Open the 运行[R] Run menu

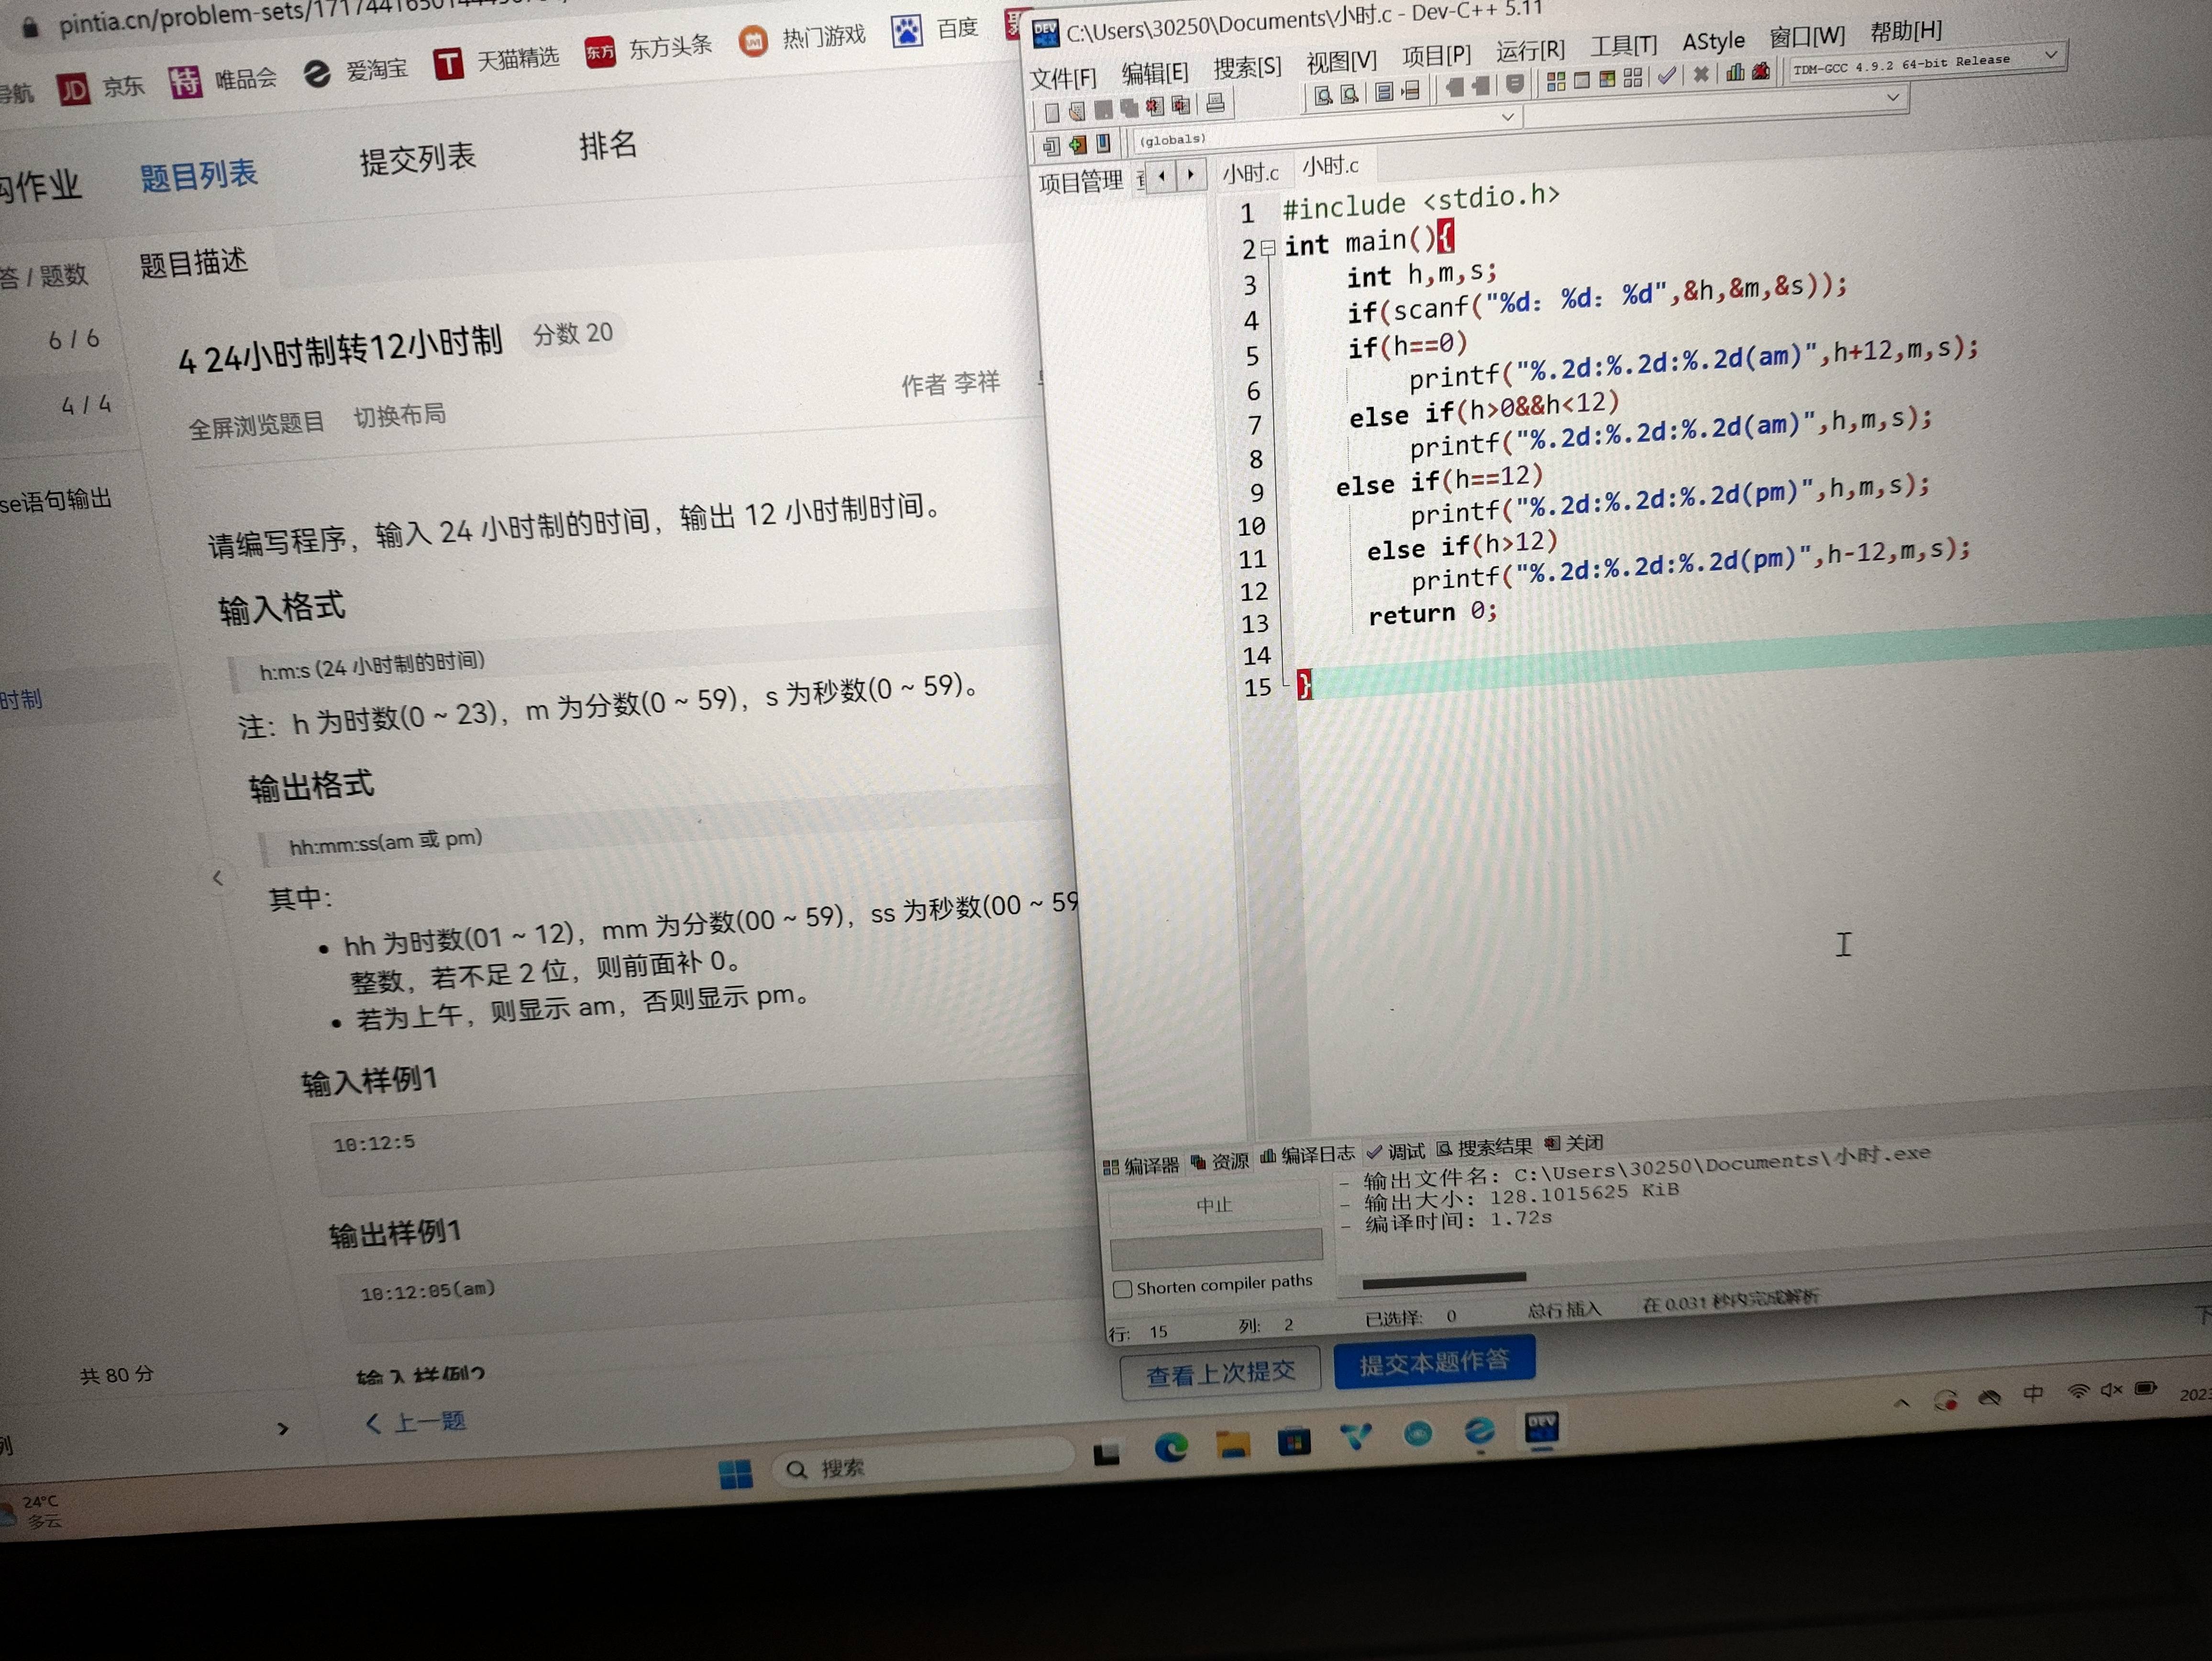[1530, 51]
